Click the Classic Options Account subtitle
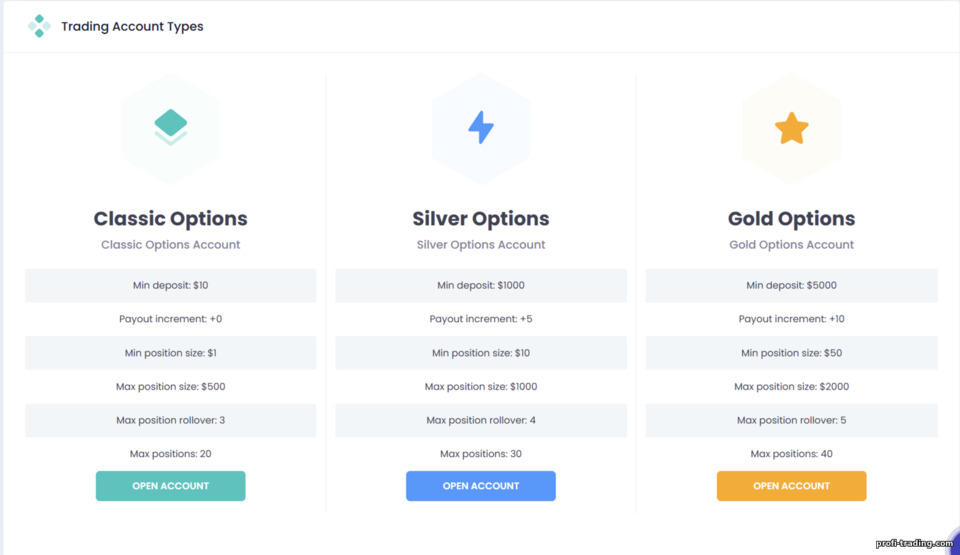The height and width of the screenshot is (555, 960). (171, 245)
